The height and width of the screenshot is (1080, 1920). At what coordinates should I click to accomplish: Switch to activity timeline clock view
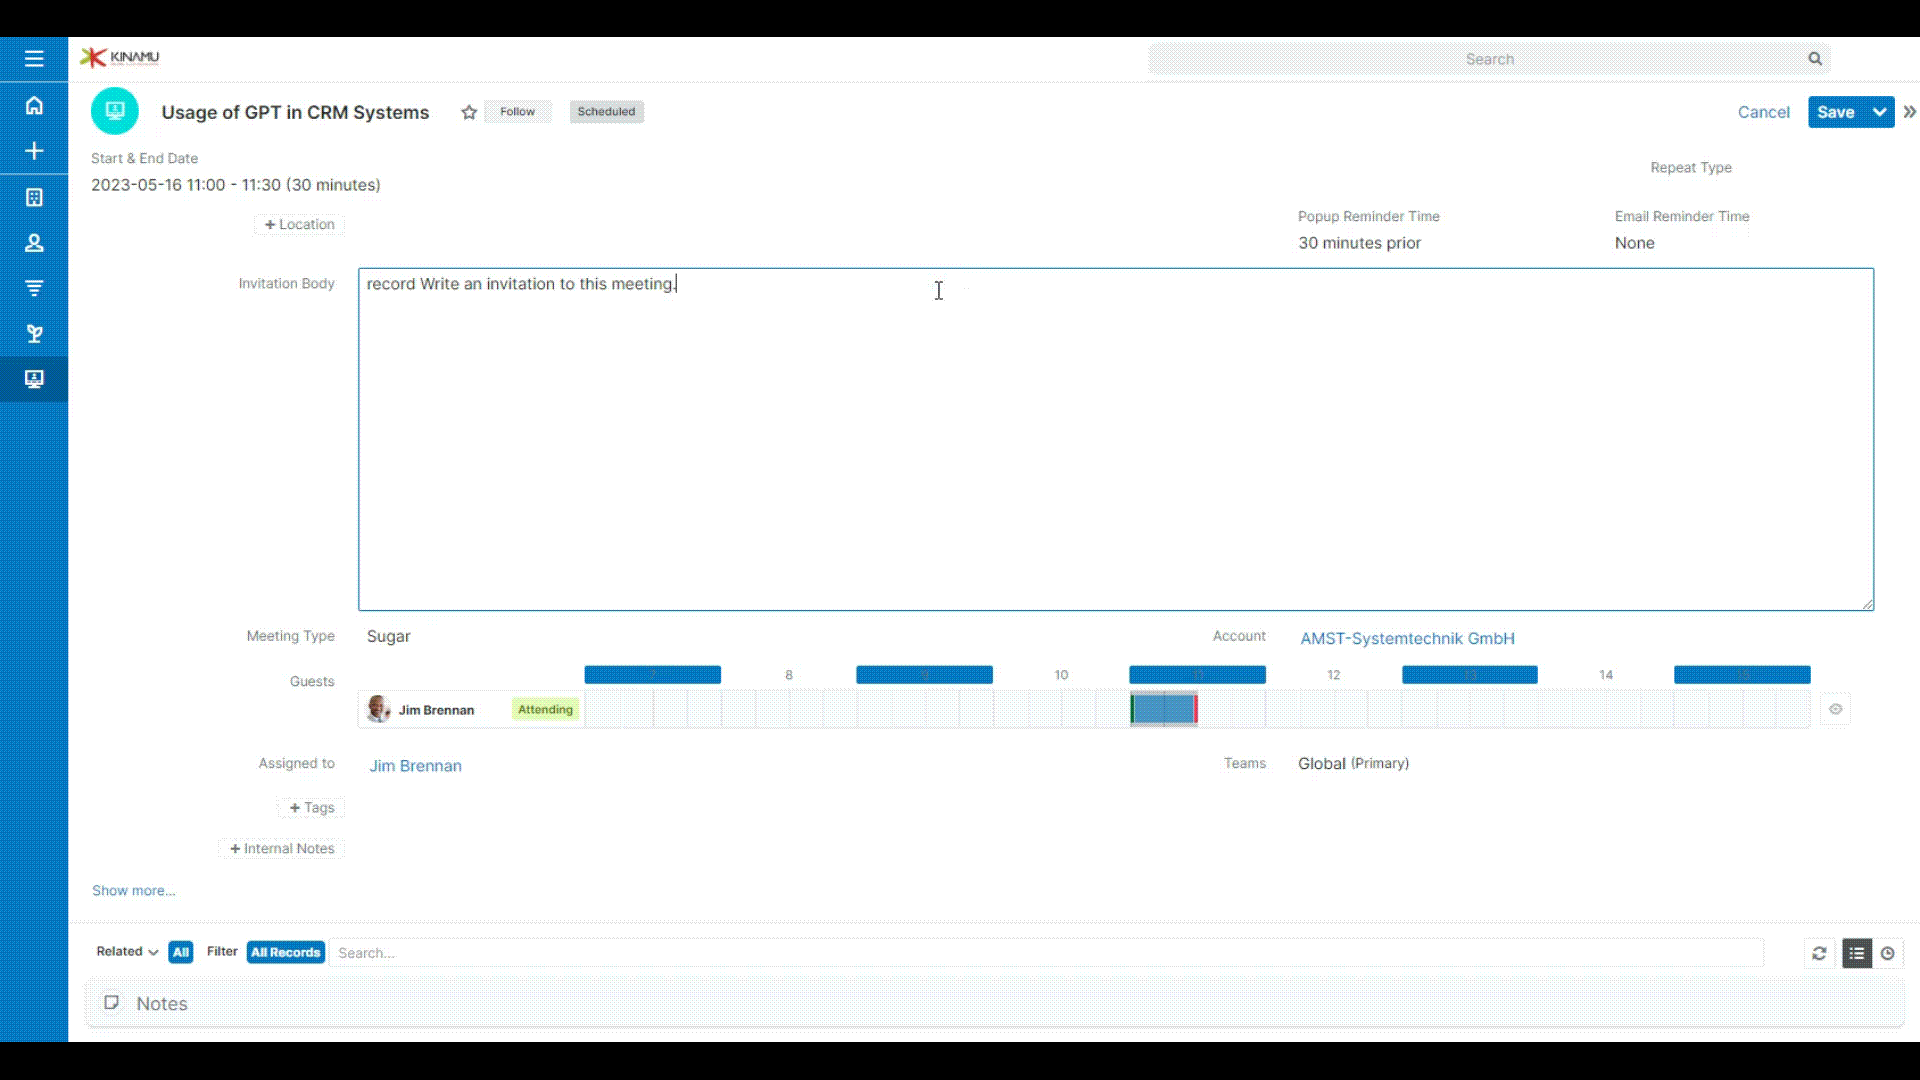pyautogui.click(x=1887, y=953)
